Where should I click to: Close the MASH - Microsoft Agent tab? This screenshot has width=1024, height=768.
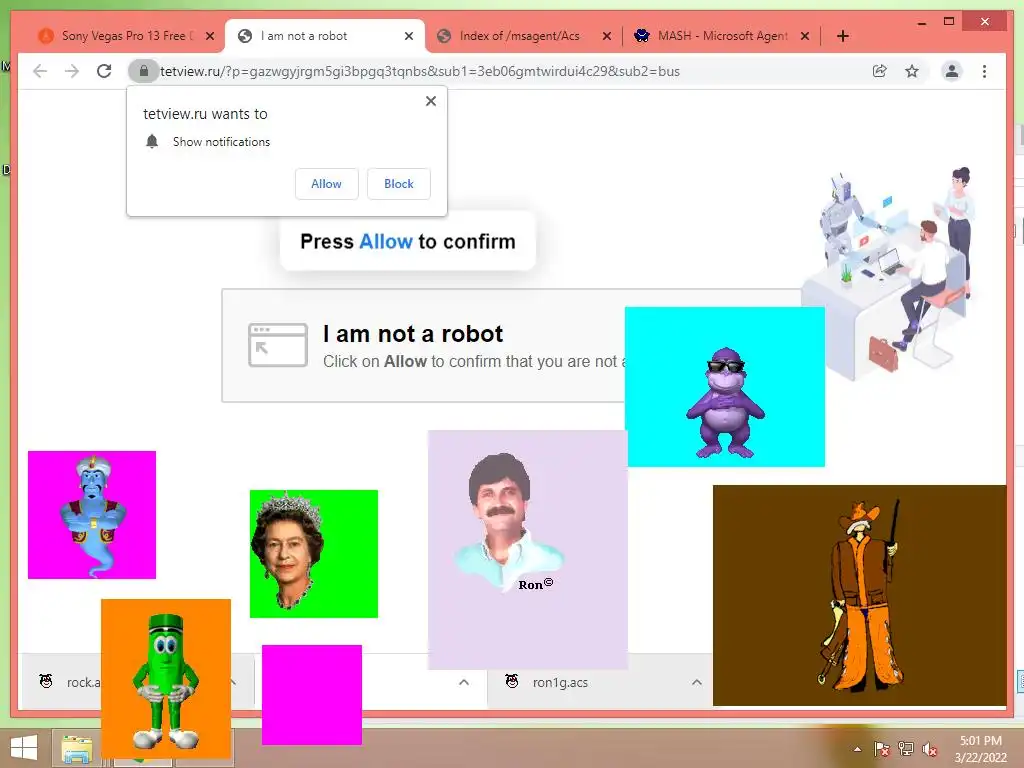pyautogui.click(x=805, y=36)
